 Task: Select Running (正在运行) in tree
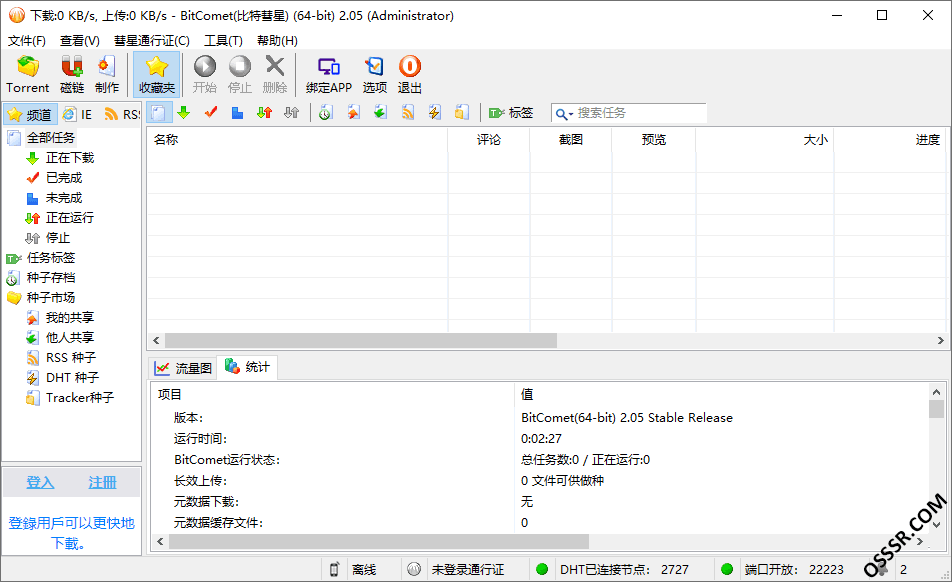[x=70, y=218]
